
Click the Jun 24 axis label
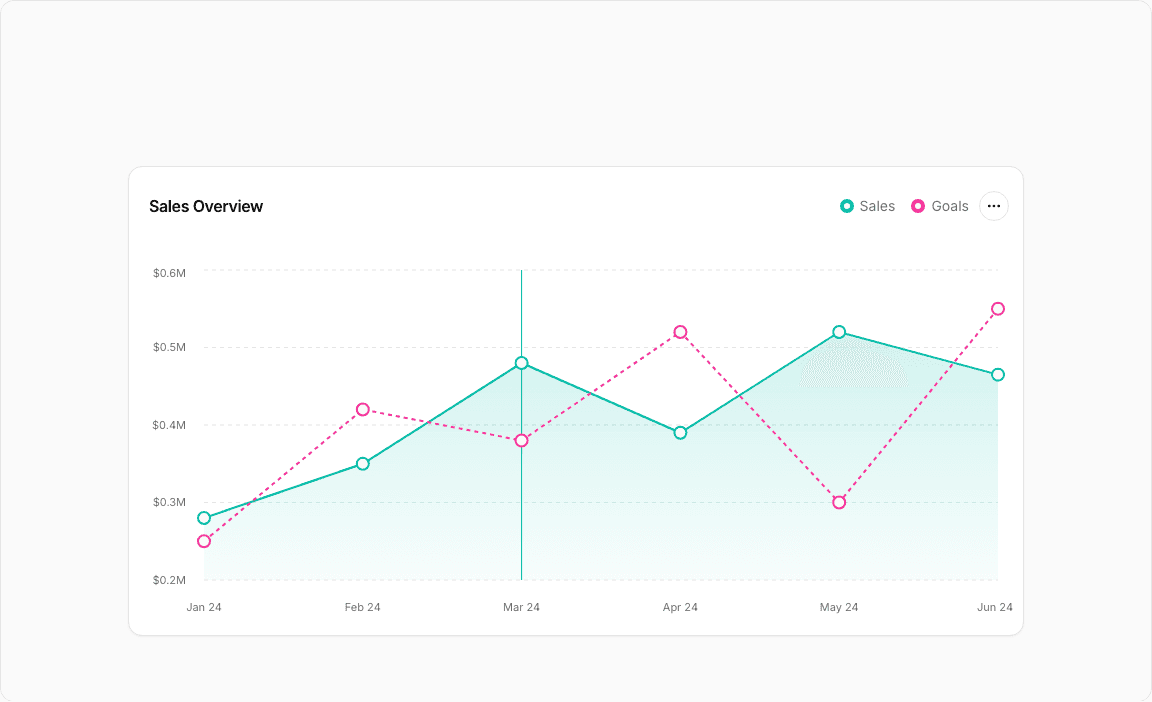coord(996,607)
